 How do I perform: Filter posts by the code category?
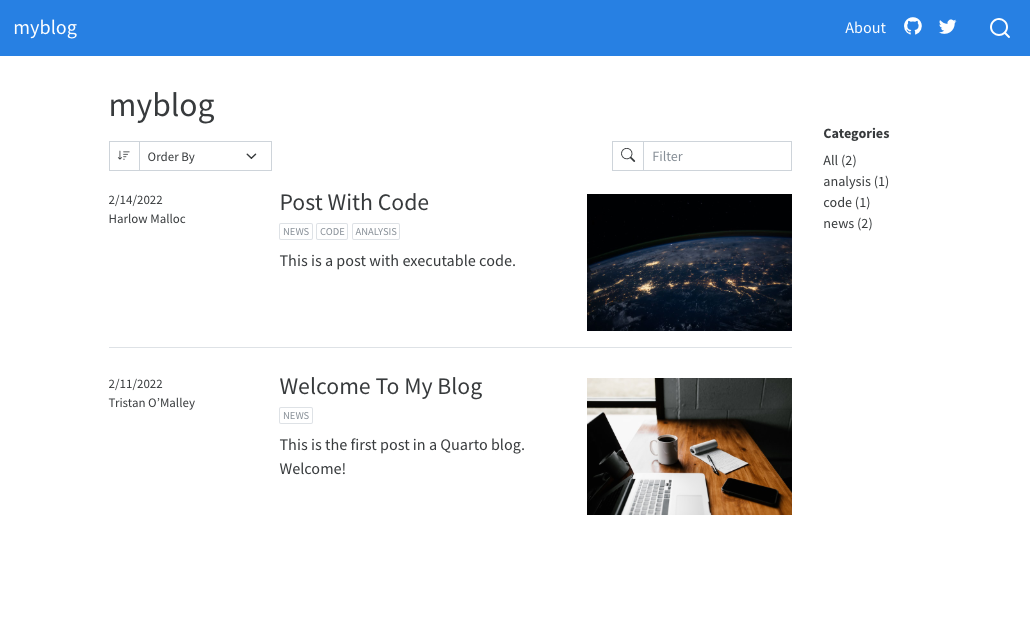click(x=846, y=202)
